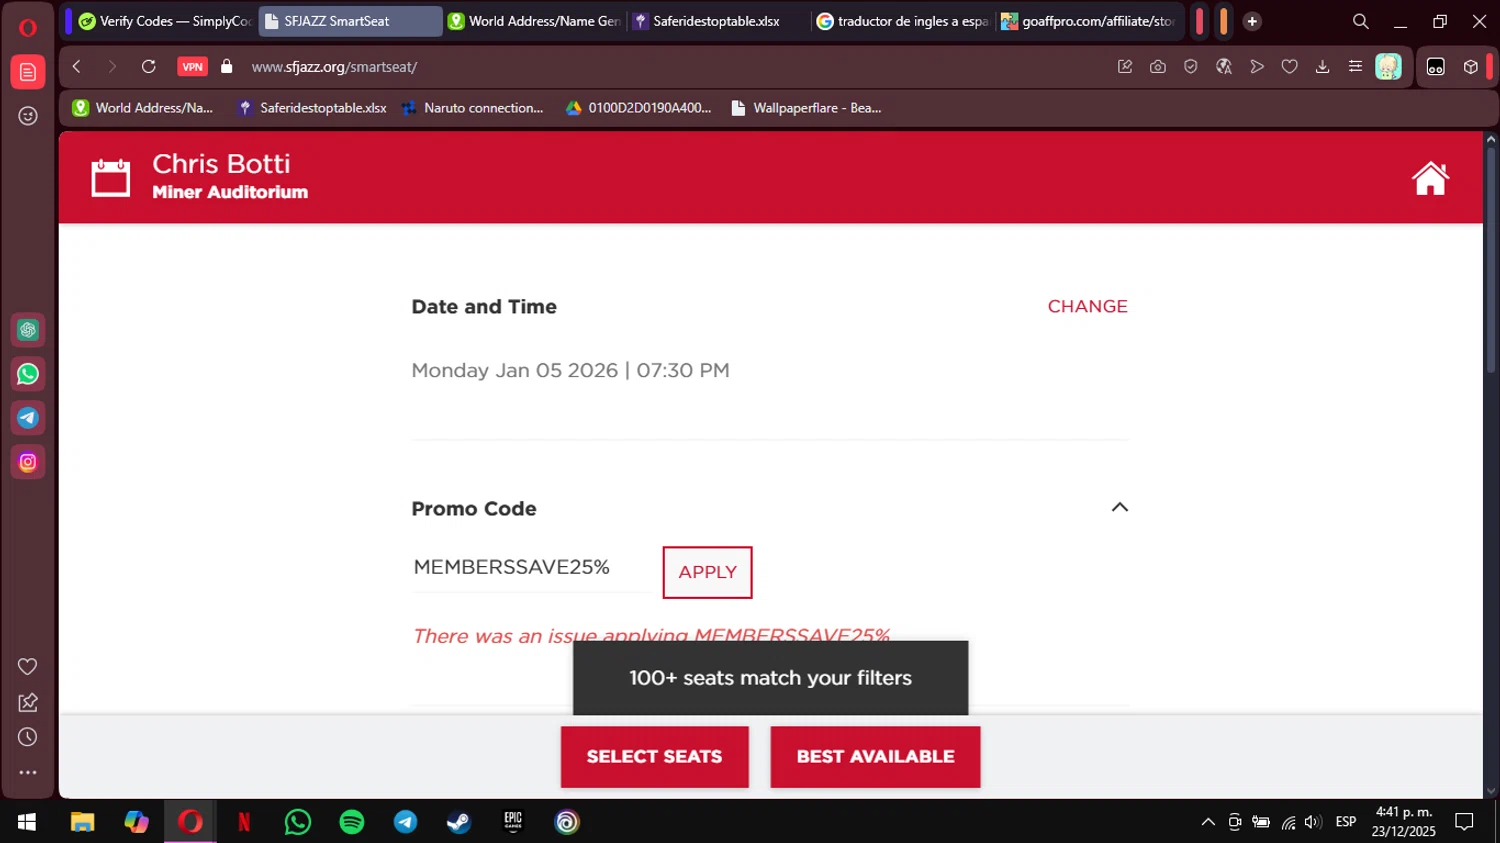Switch to Verify Codes — SimplyCodes tab
The height and width of the screenshot is (843, 1500).
pyautogui.click(x=165, y=21)
